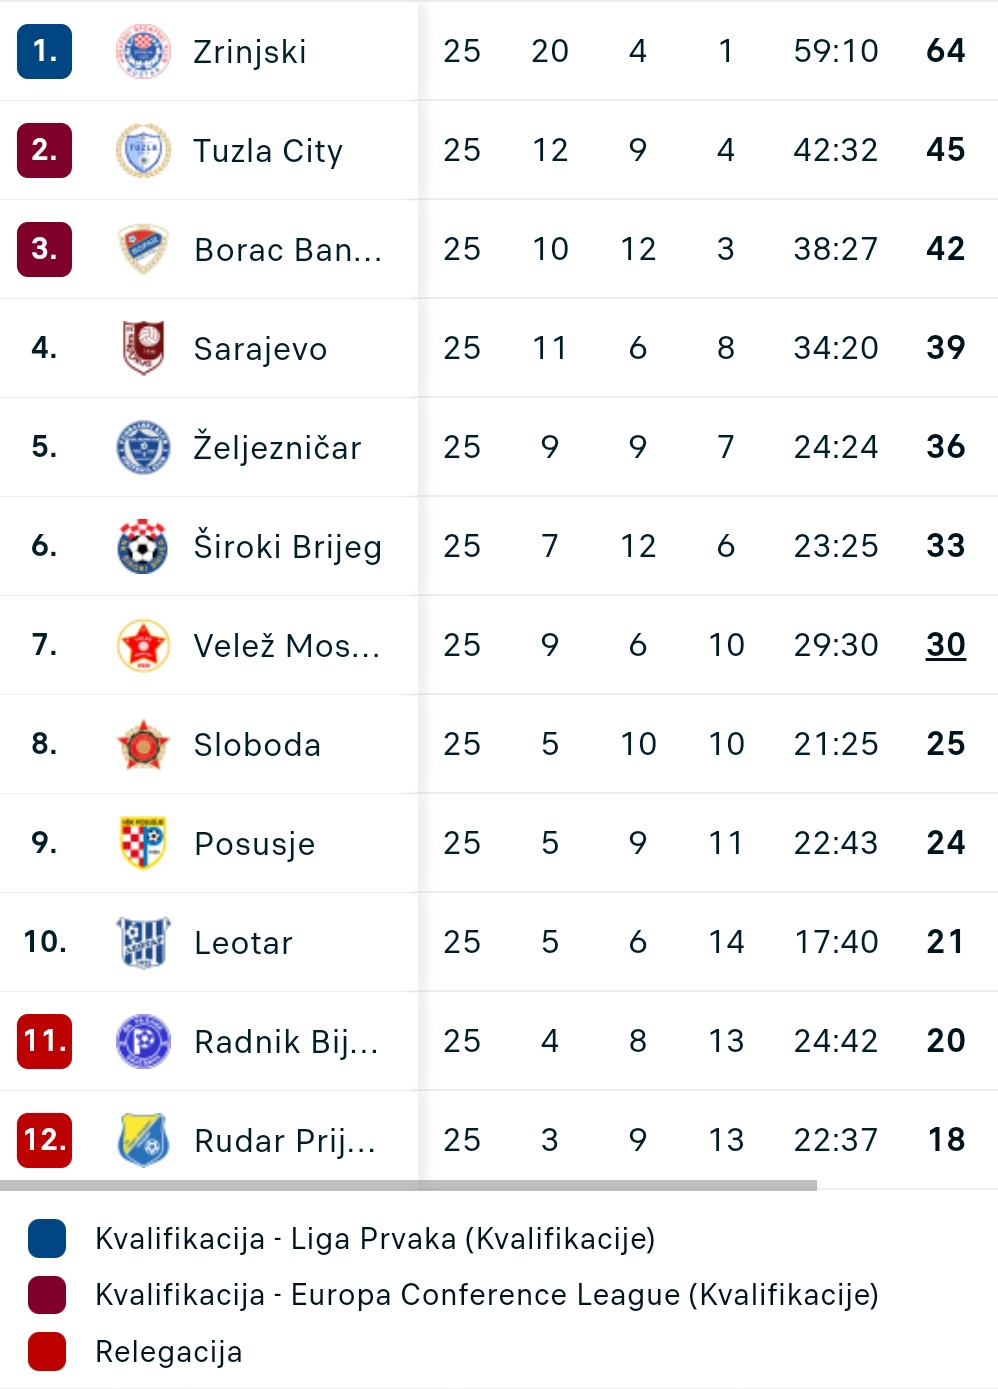Click the Rudar Prijedor crest
The image size is (998, 1389).
(x=143, y=1140)
